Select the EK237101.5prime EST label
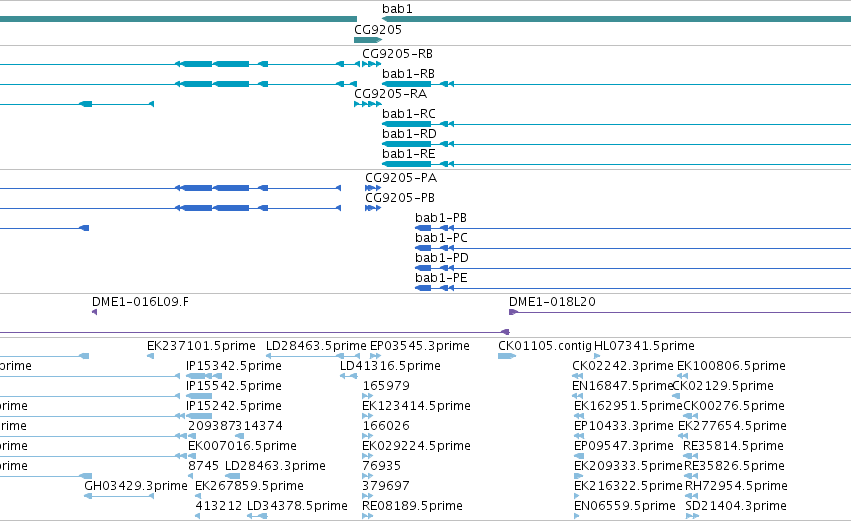This screenshot has height=521, width=851. (x=201, y=346)
